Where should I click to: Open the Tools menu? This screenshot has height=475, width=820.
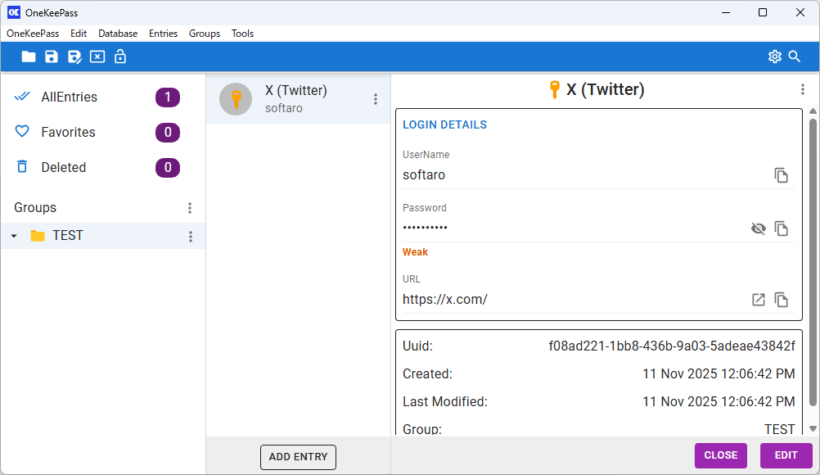pyautogui.click(x=242, y=33)
